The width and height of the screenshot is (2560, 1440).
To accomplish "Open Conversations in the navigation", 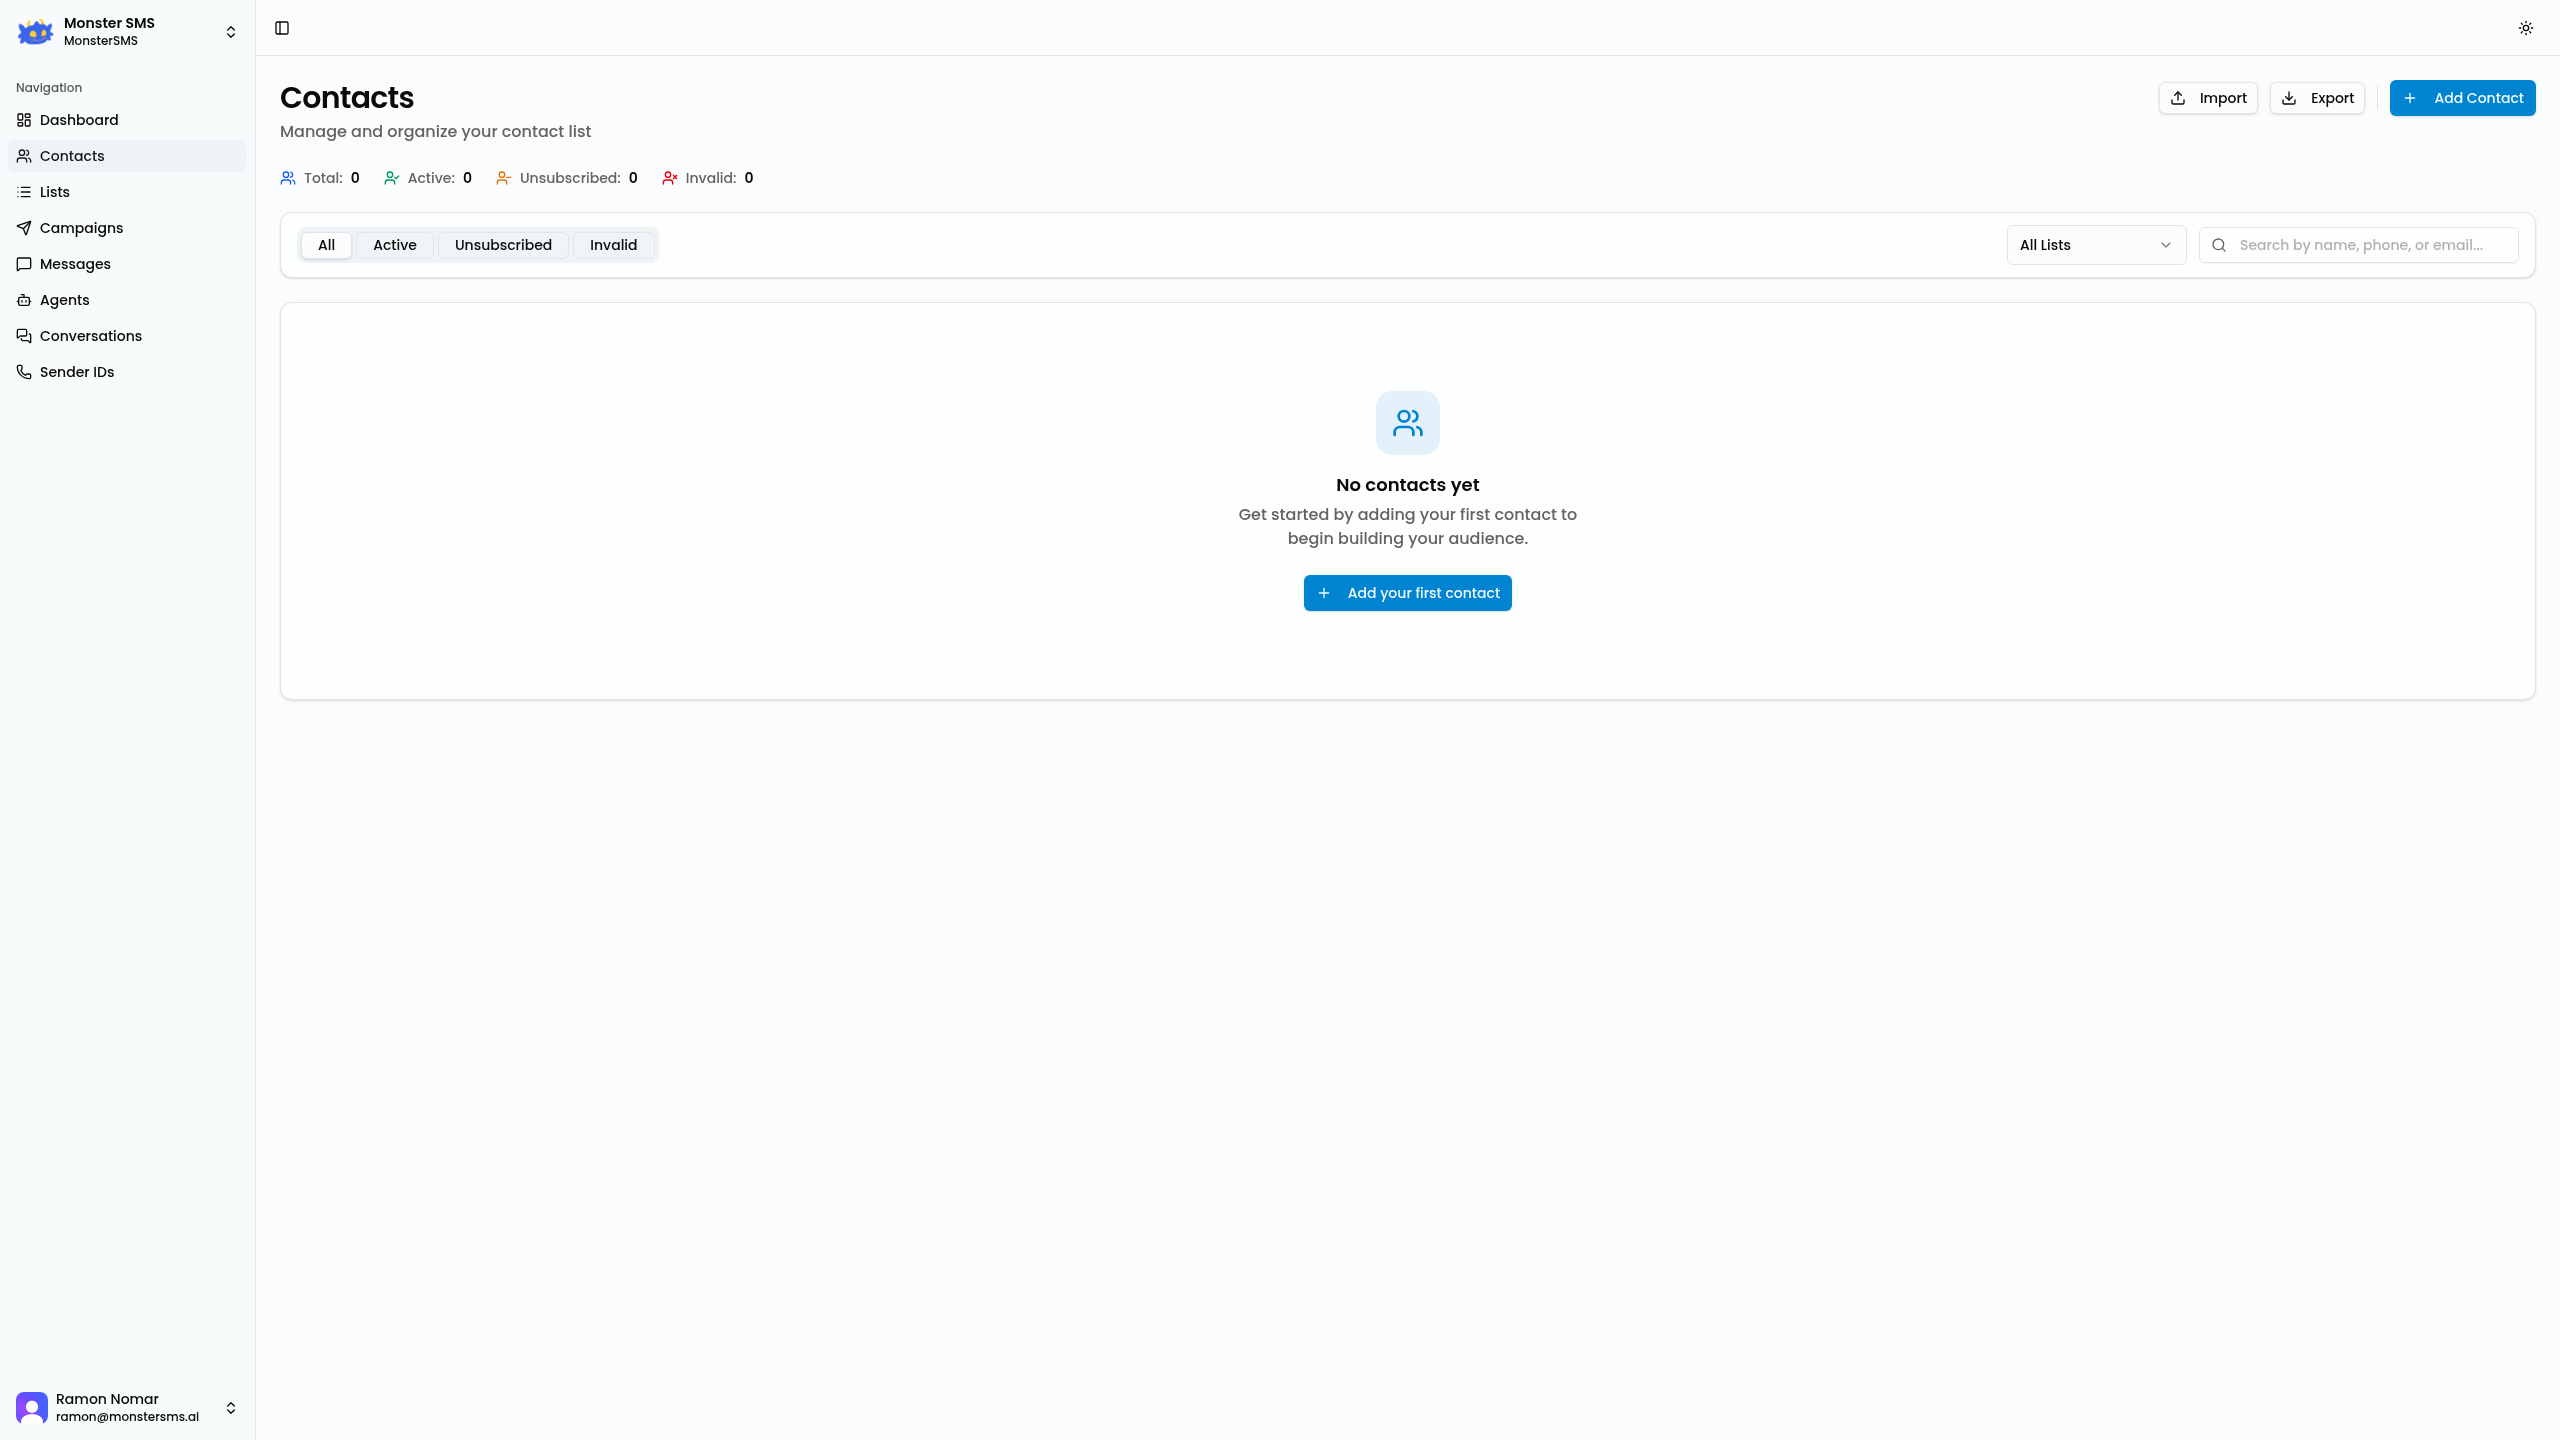I will coord(127,336).
